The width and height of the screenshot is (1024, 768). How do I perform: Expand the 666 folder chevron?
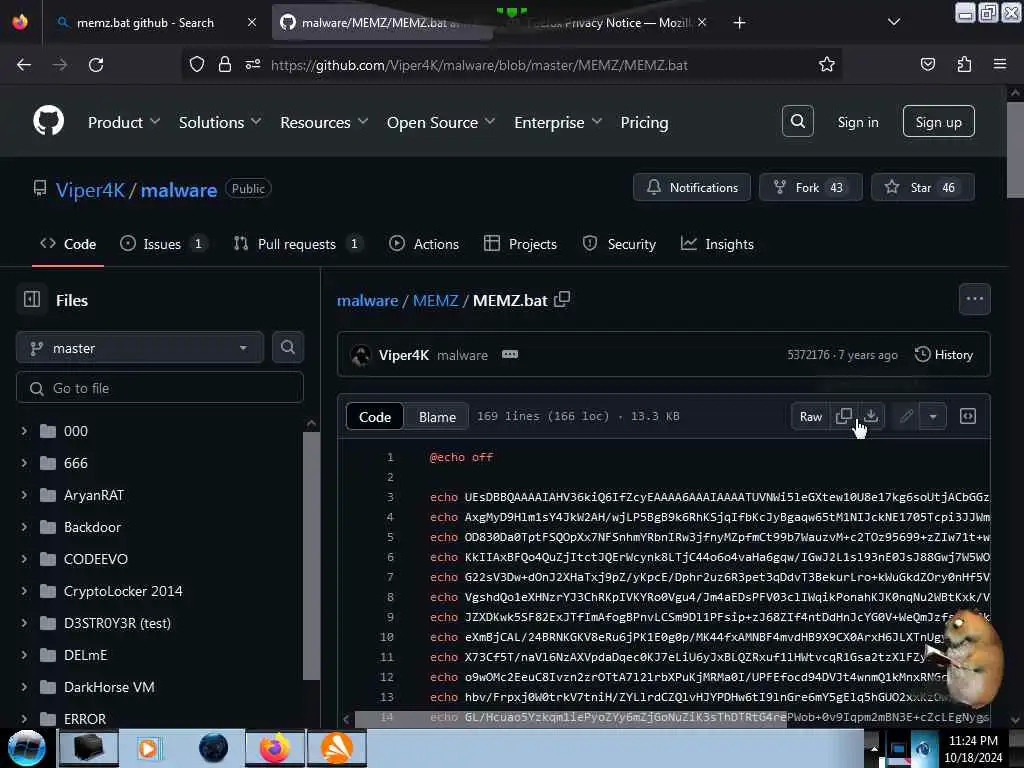pyautogui.click(x=24, y=463)
